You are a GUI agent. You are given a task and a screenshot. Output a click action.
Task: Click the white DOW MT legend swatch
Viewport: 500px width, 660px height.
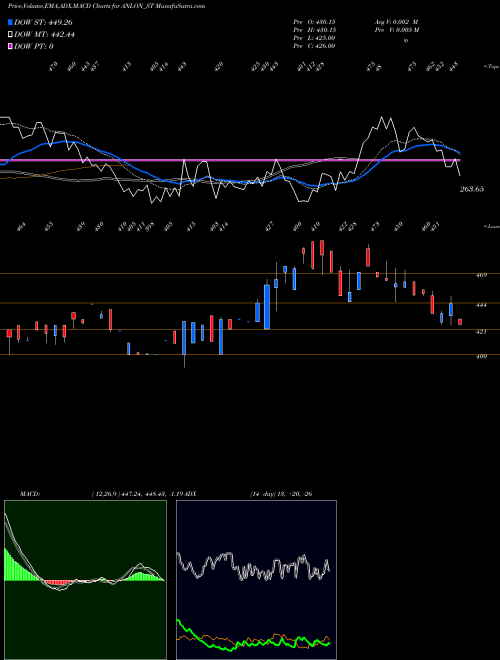[x=11, y=35]
